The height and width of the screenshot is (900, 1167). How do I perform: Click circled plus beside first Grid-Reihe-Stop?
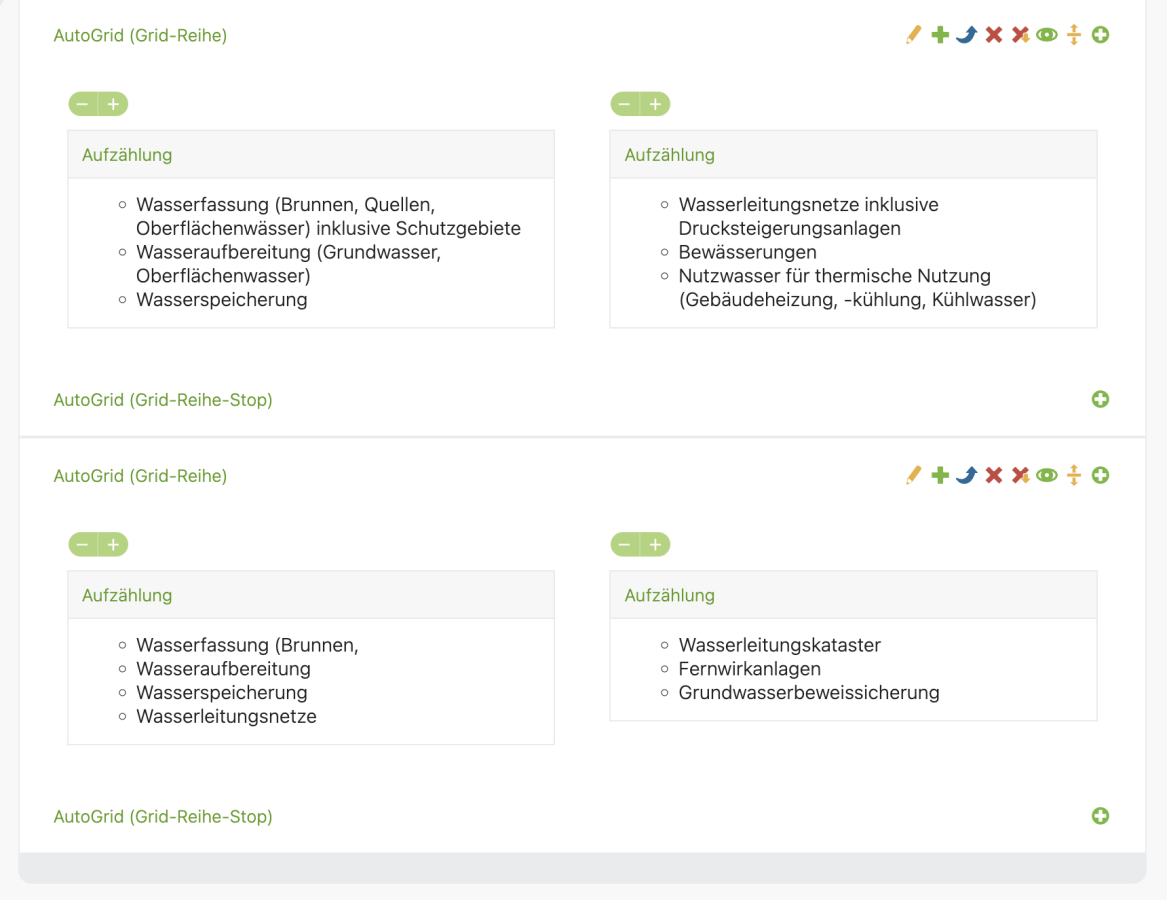click(x=1101, y=399)
